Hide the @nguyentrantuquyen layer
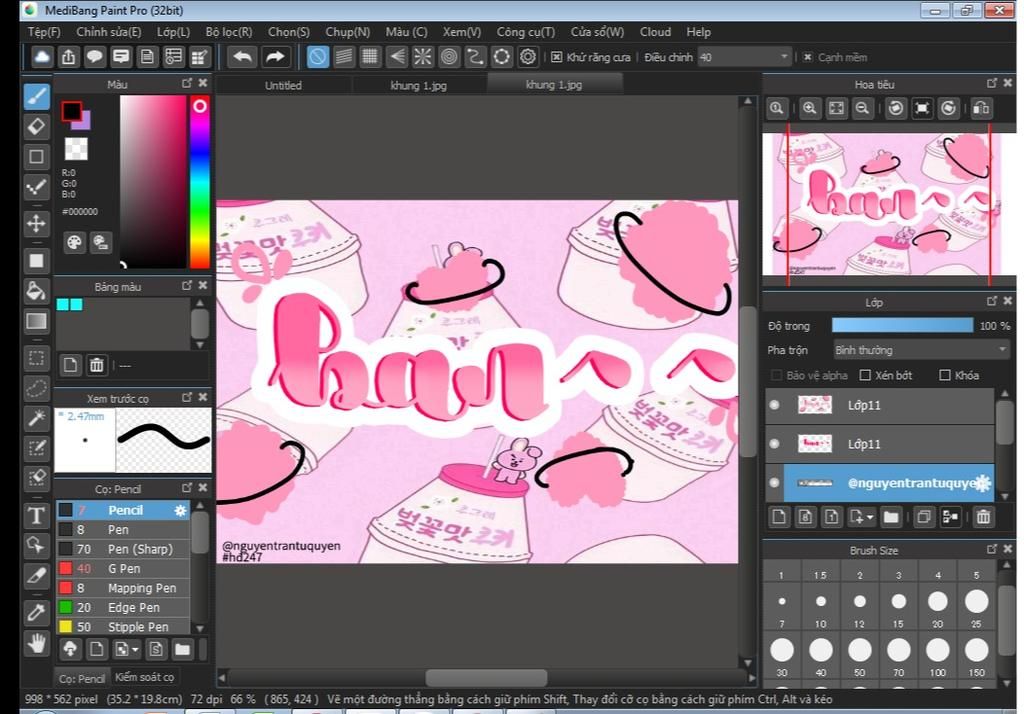The width and height of the screenshot is (1024, 714). coord(775,483)
